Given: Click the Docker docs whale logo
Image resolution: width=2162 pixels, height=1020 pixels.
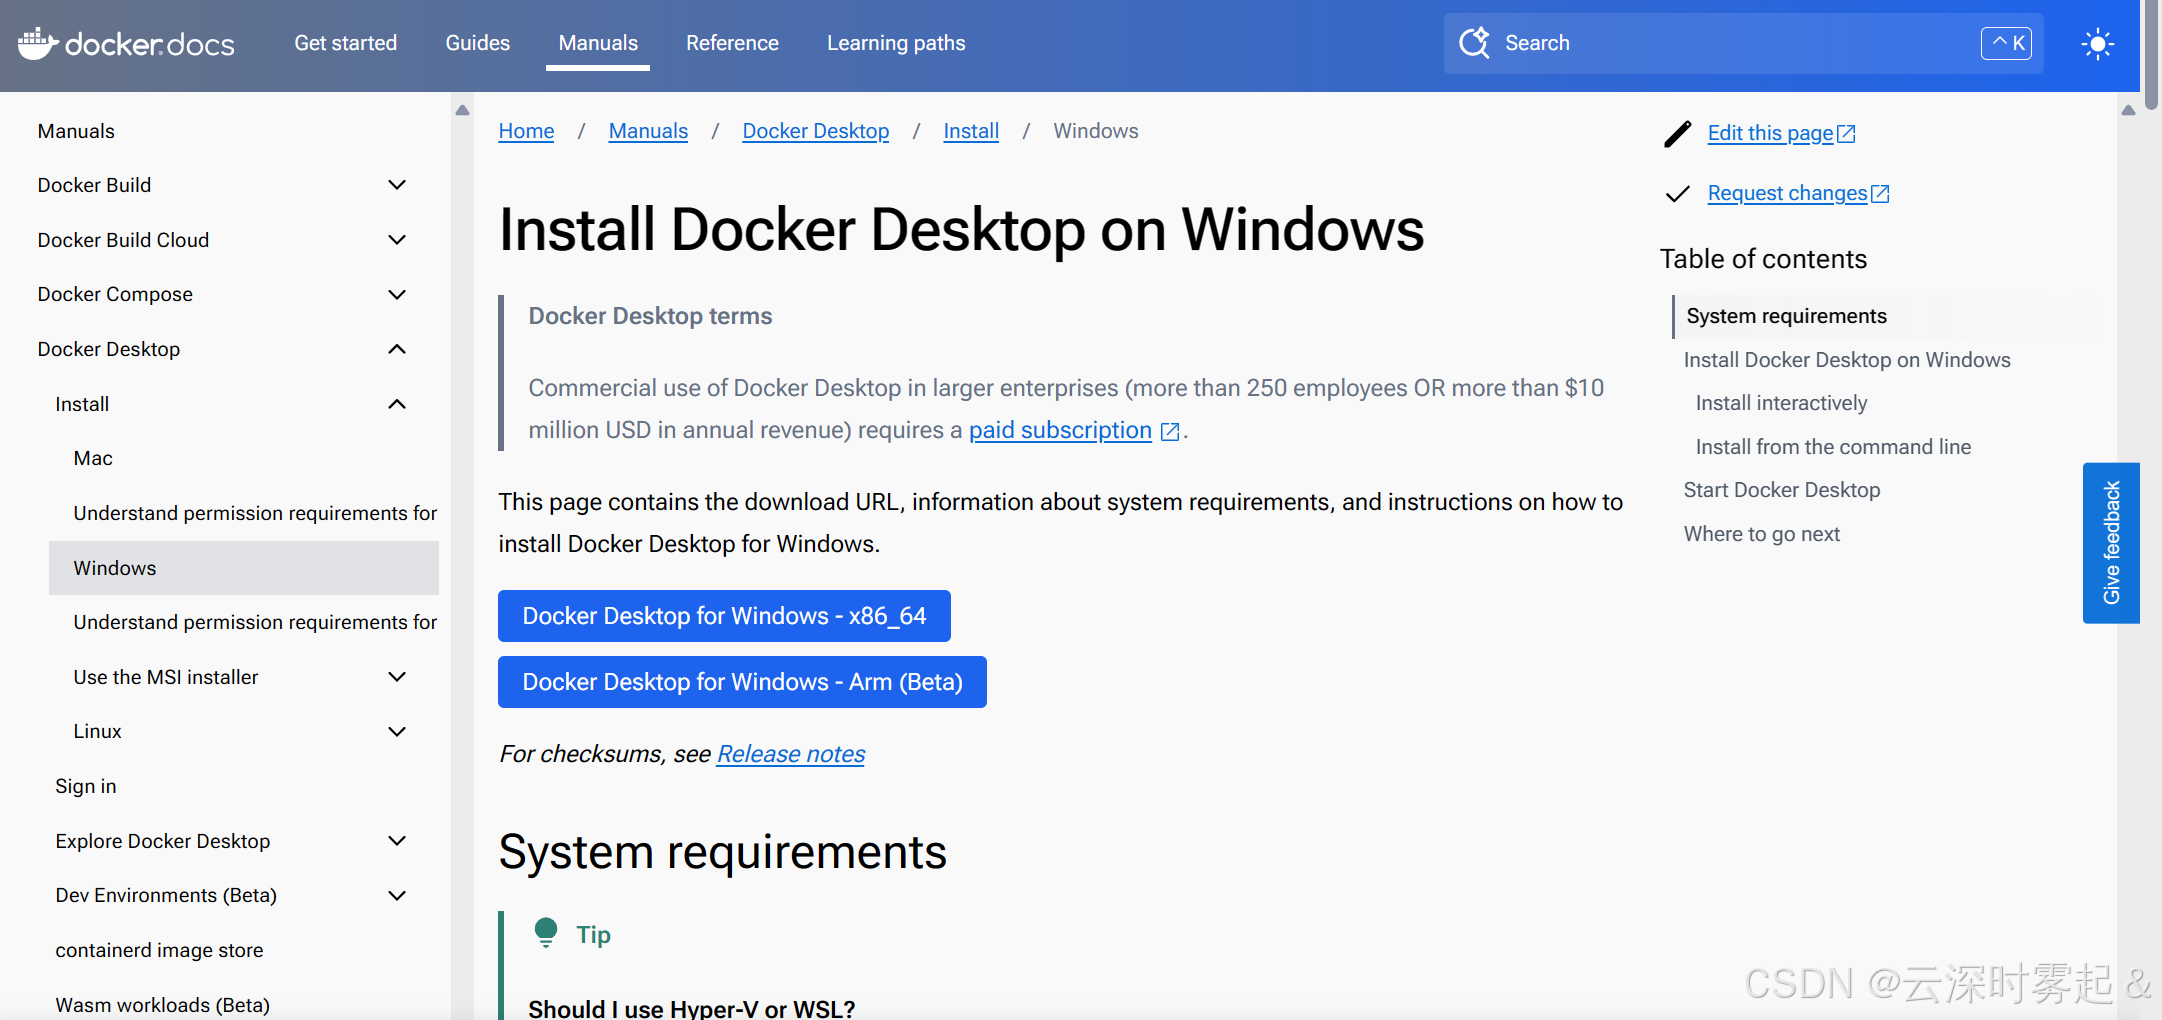Looking at the screenshot, I should click(38, 43).
